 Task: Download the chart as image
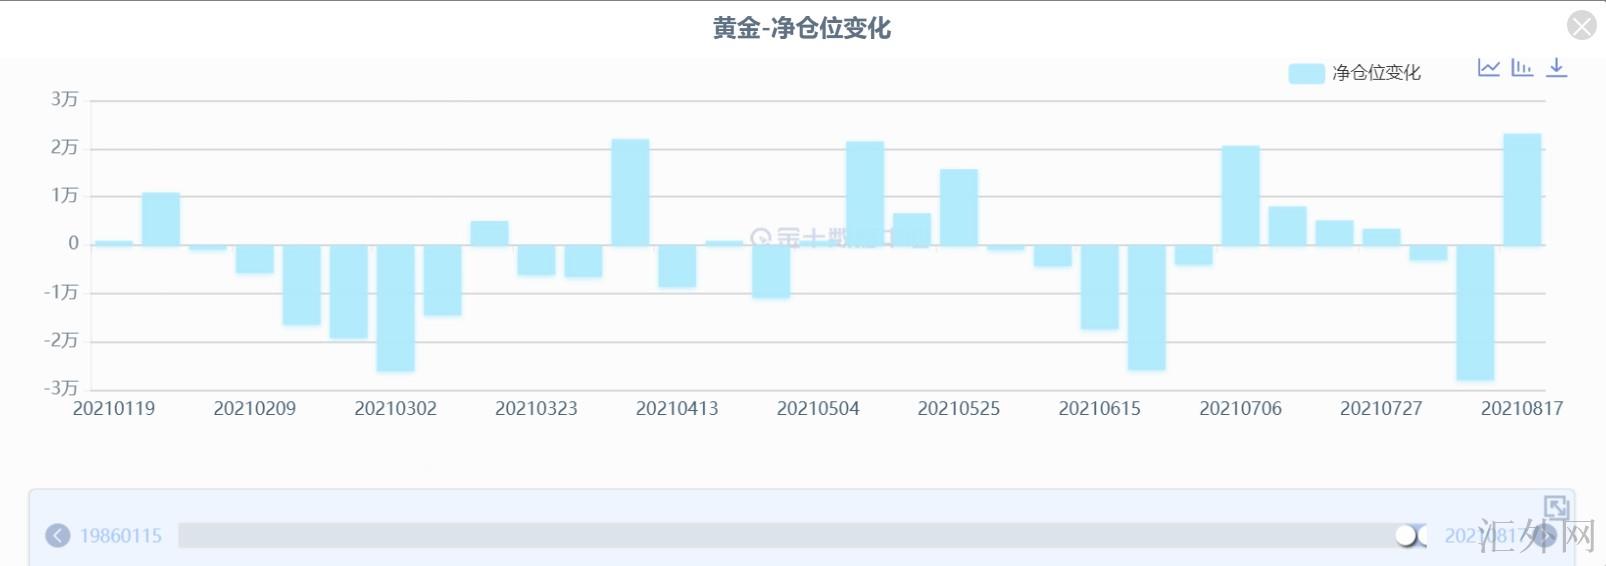click(x=1557, y=68)
